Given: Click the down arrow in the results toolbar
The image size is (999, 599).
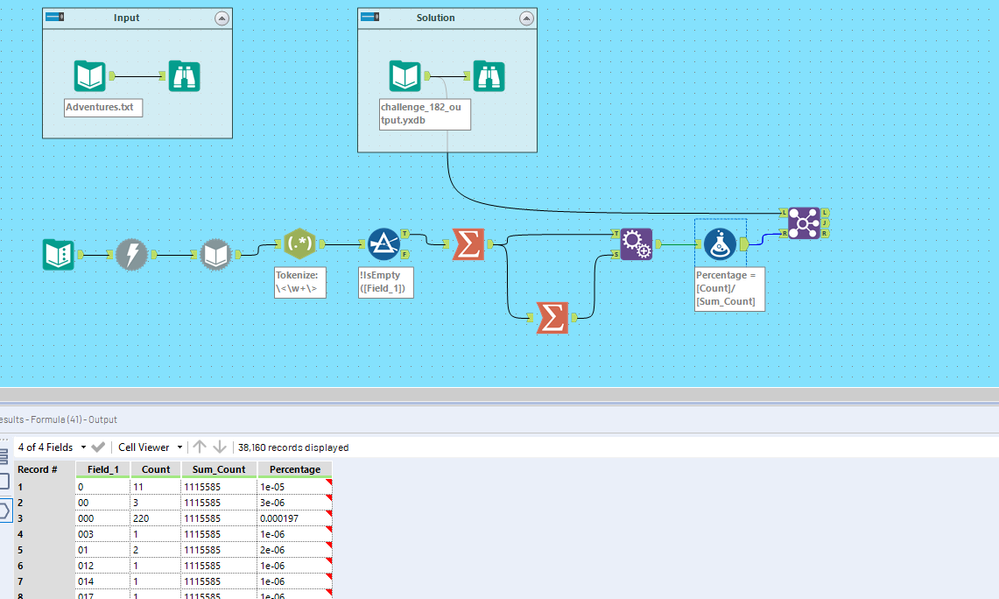Looking at the screenshot, I should point(219,447).
